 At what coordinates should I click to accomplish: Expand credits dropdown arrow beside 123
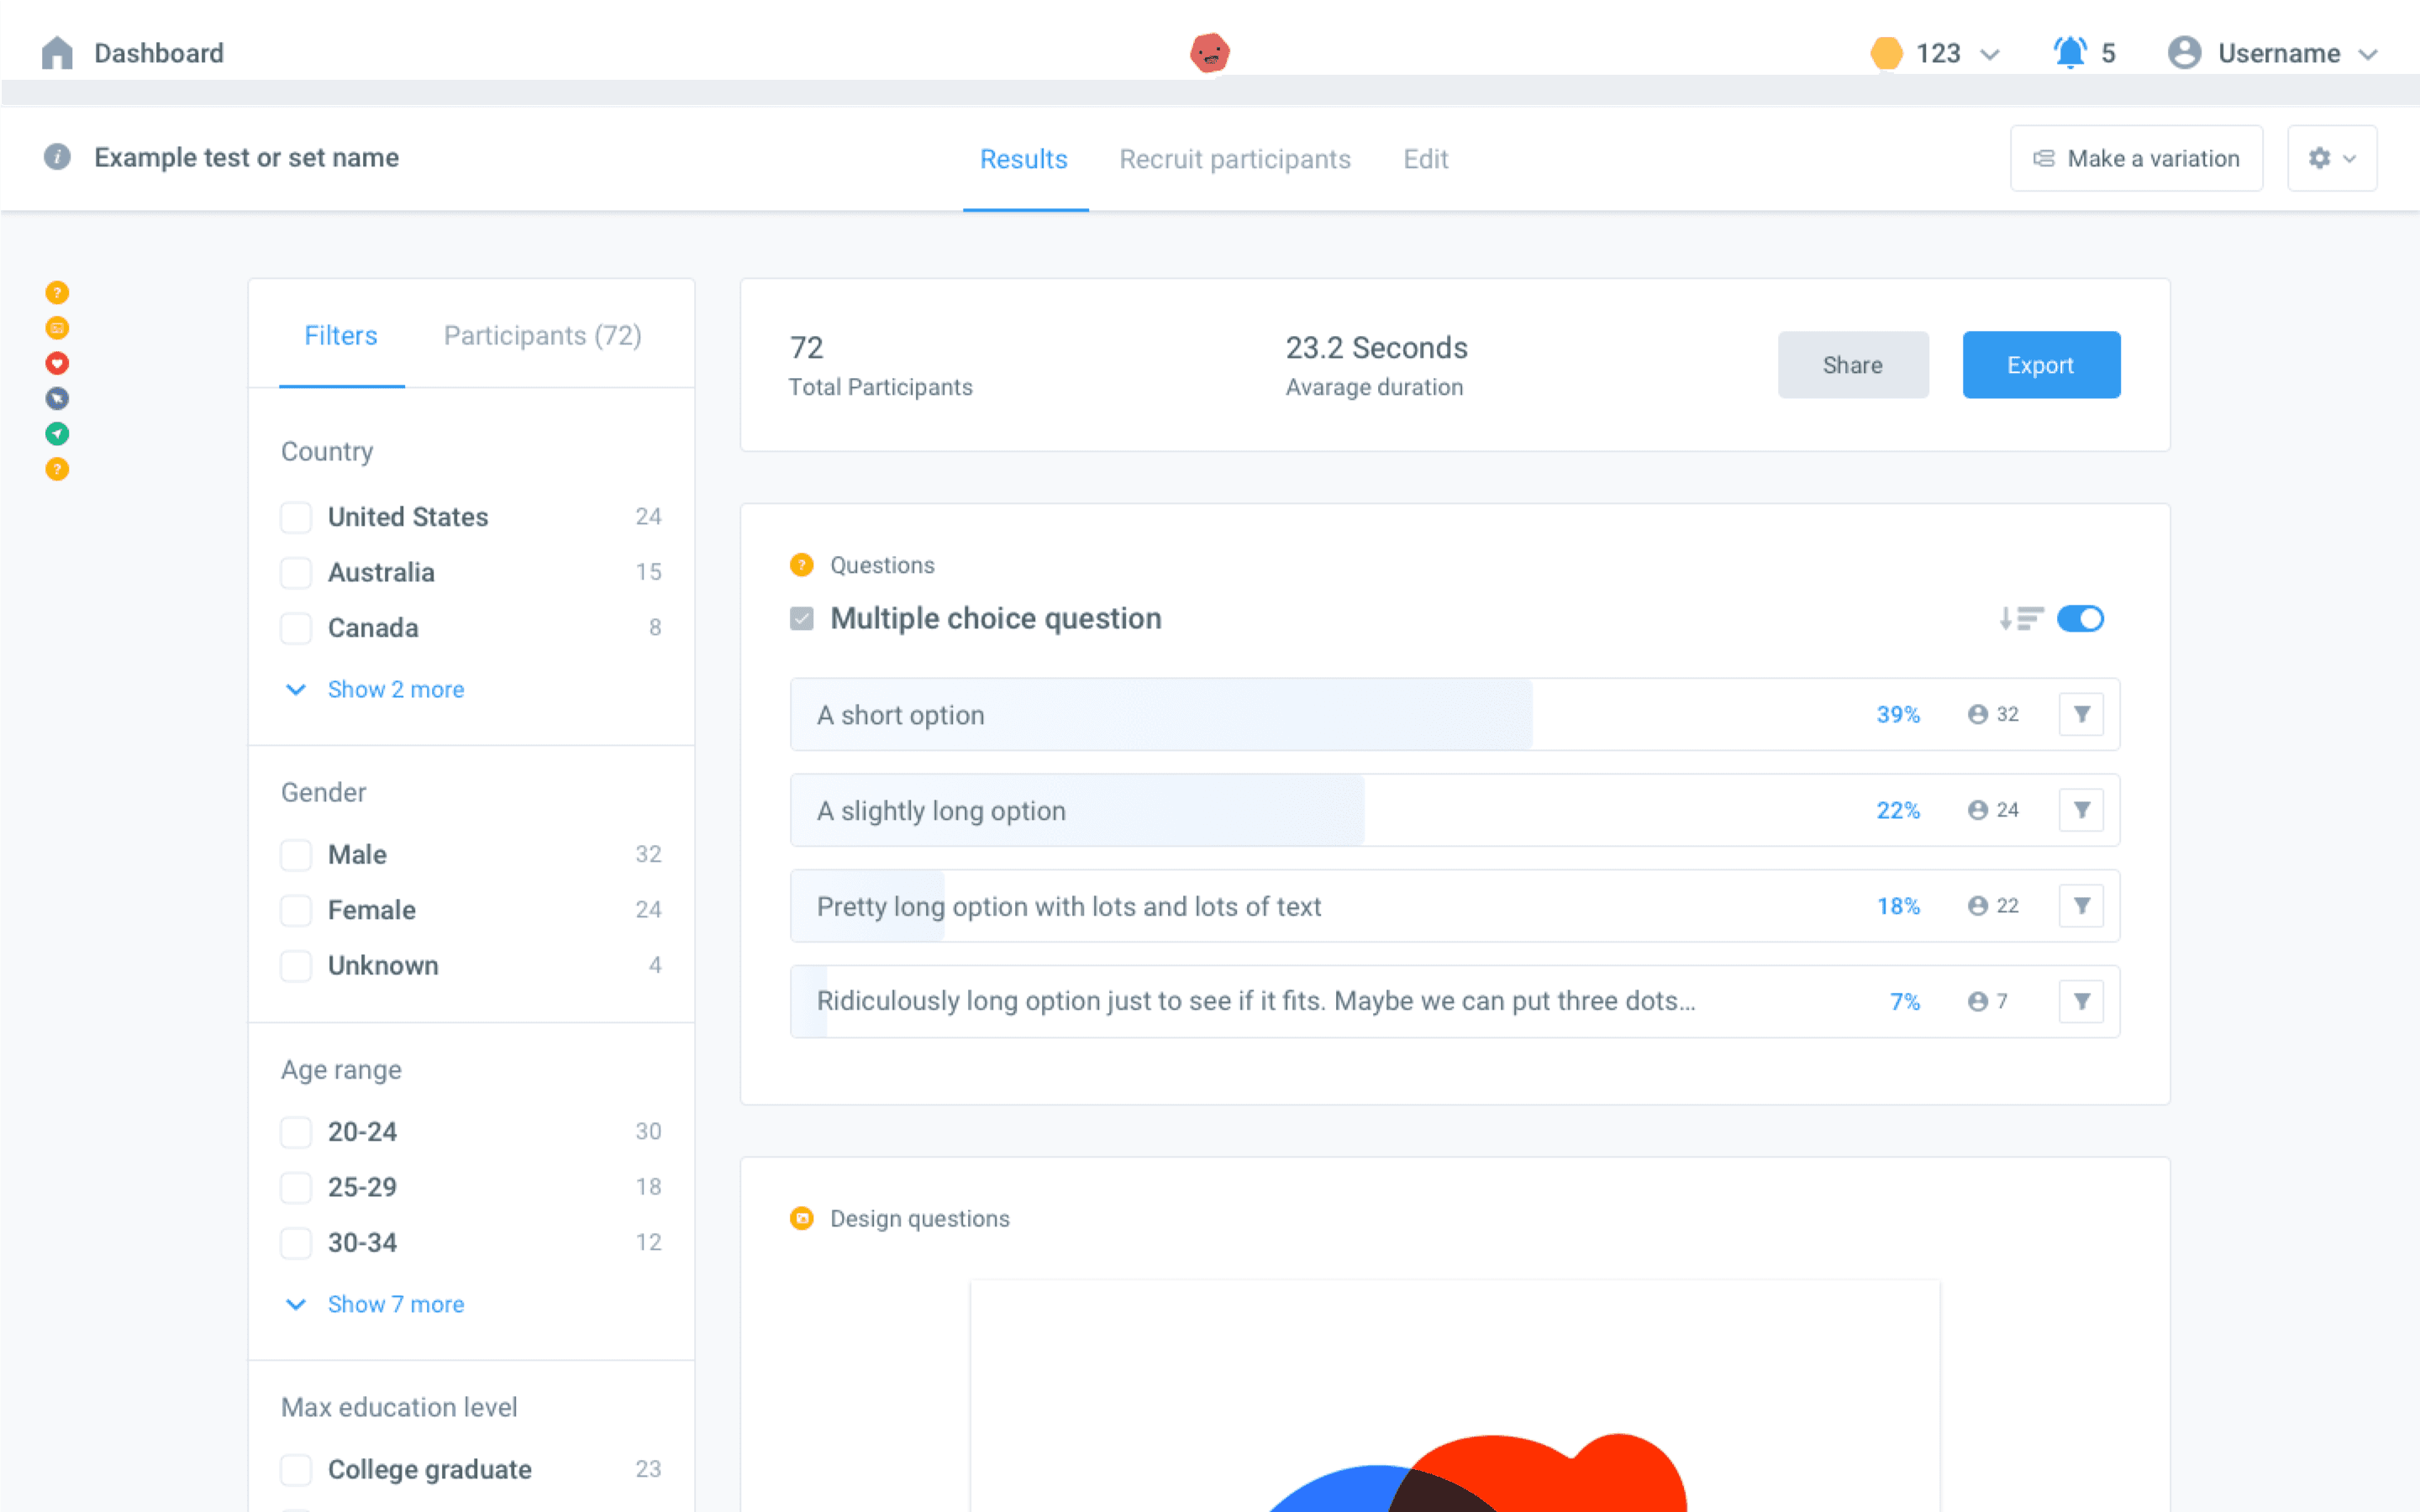coord(1989,54)
